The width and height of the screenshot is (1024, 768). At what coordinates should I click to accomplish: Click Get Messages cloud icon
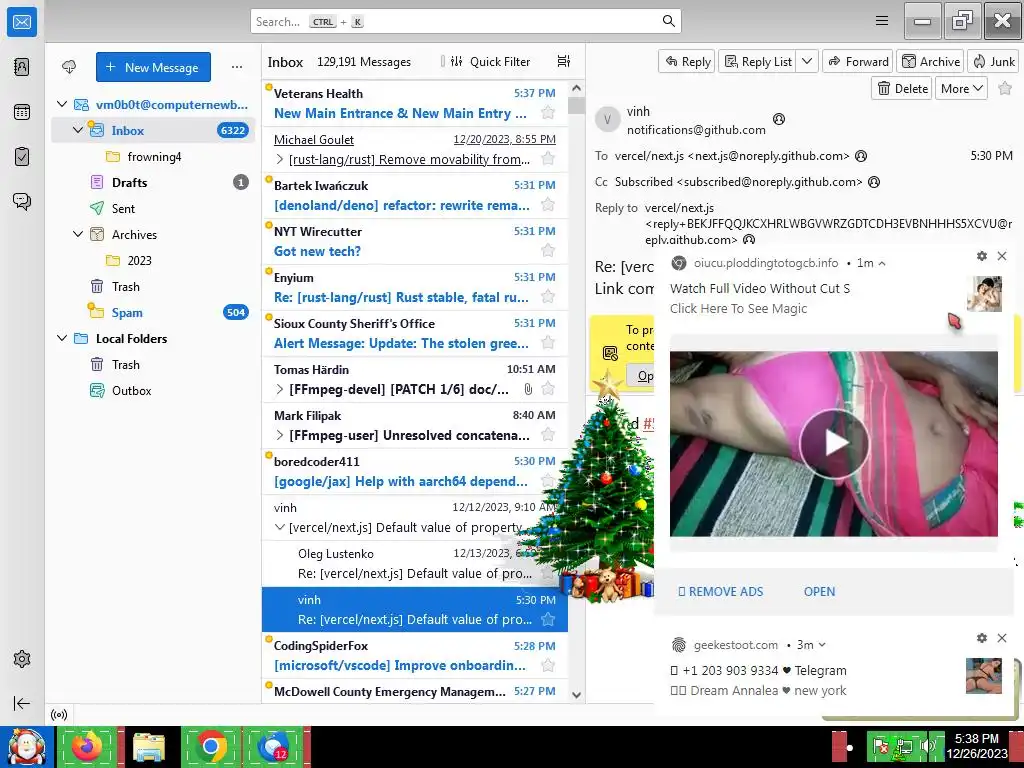(69, 67)
